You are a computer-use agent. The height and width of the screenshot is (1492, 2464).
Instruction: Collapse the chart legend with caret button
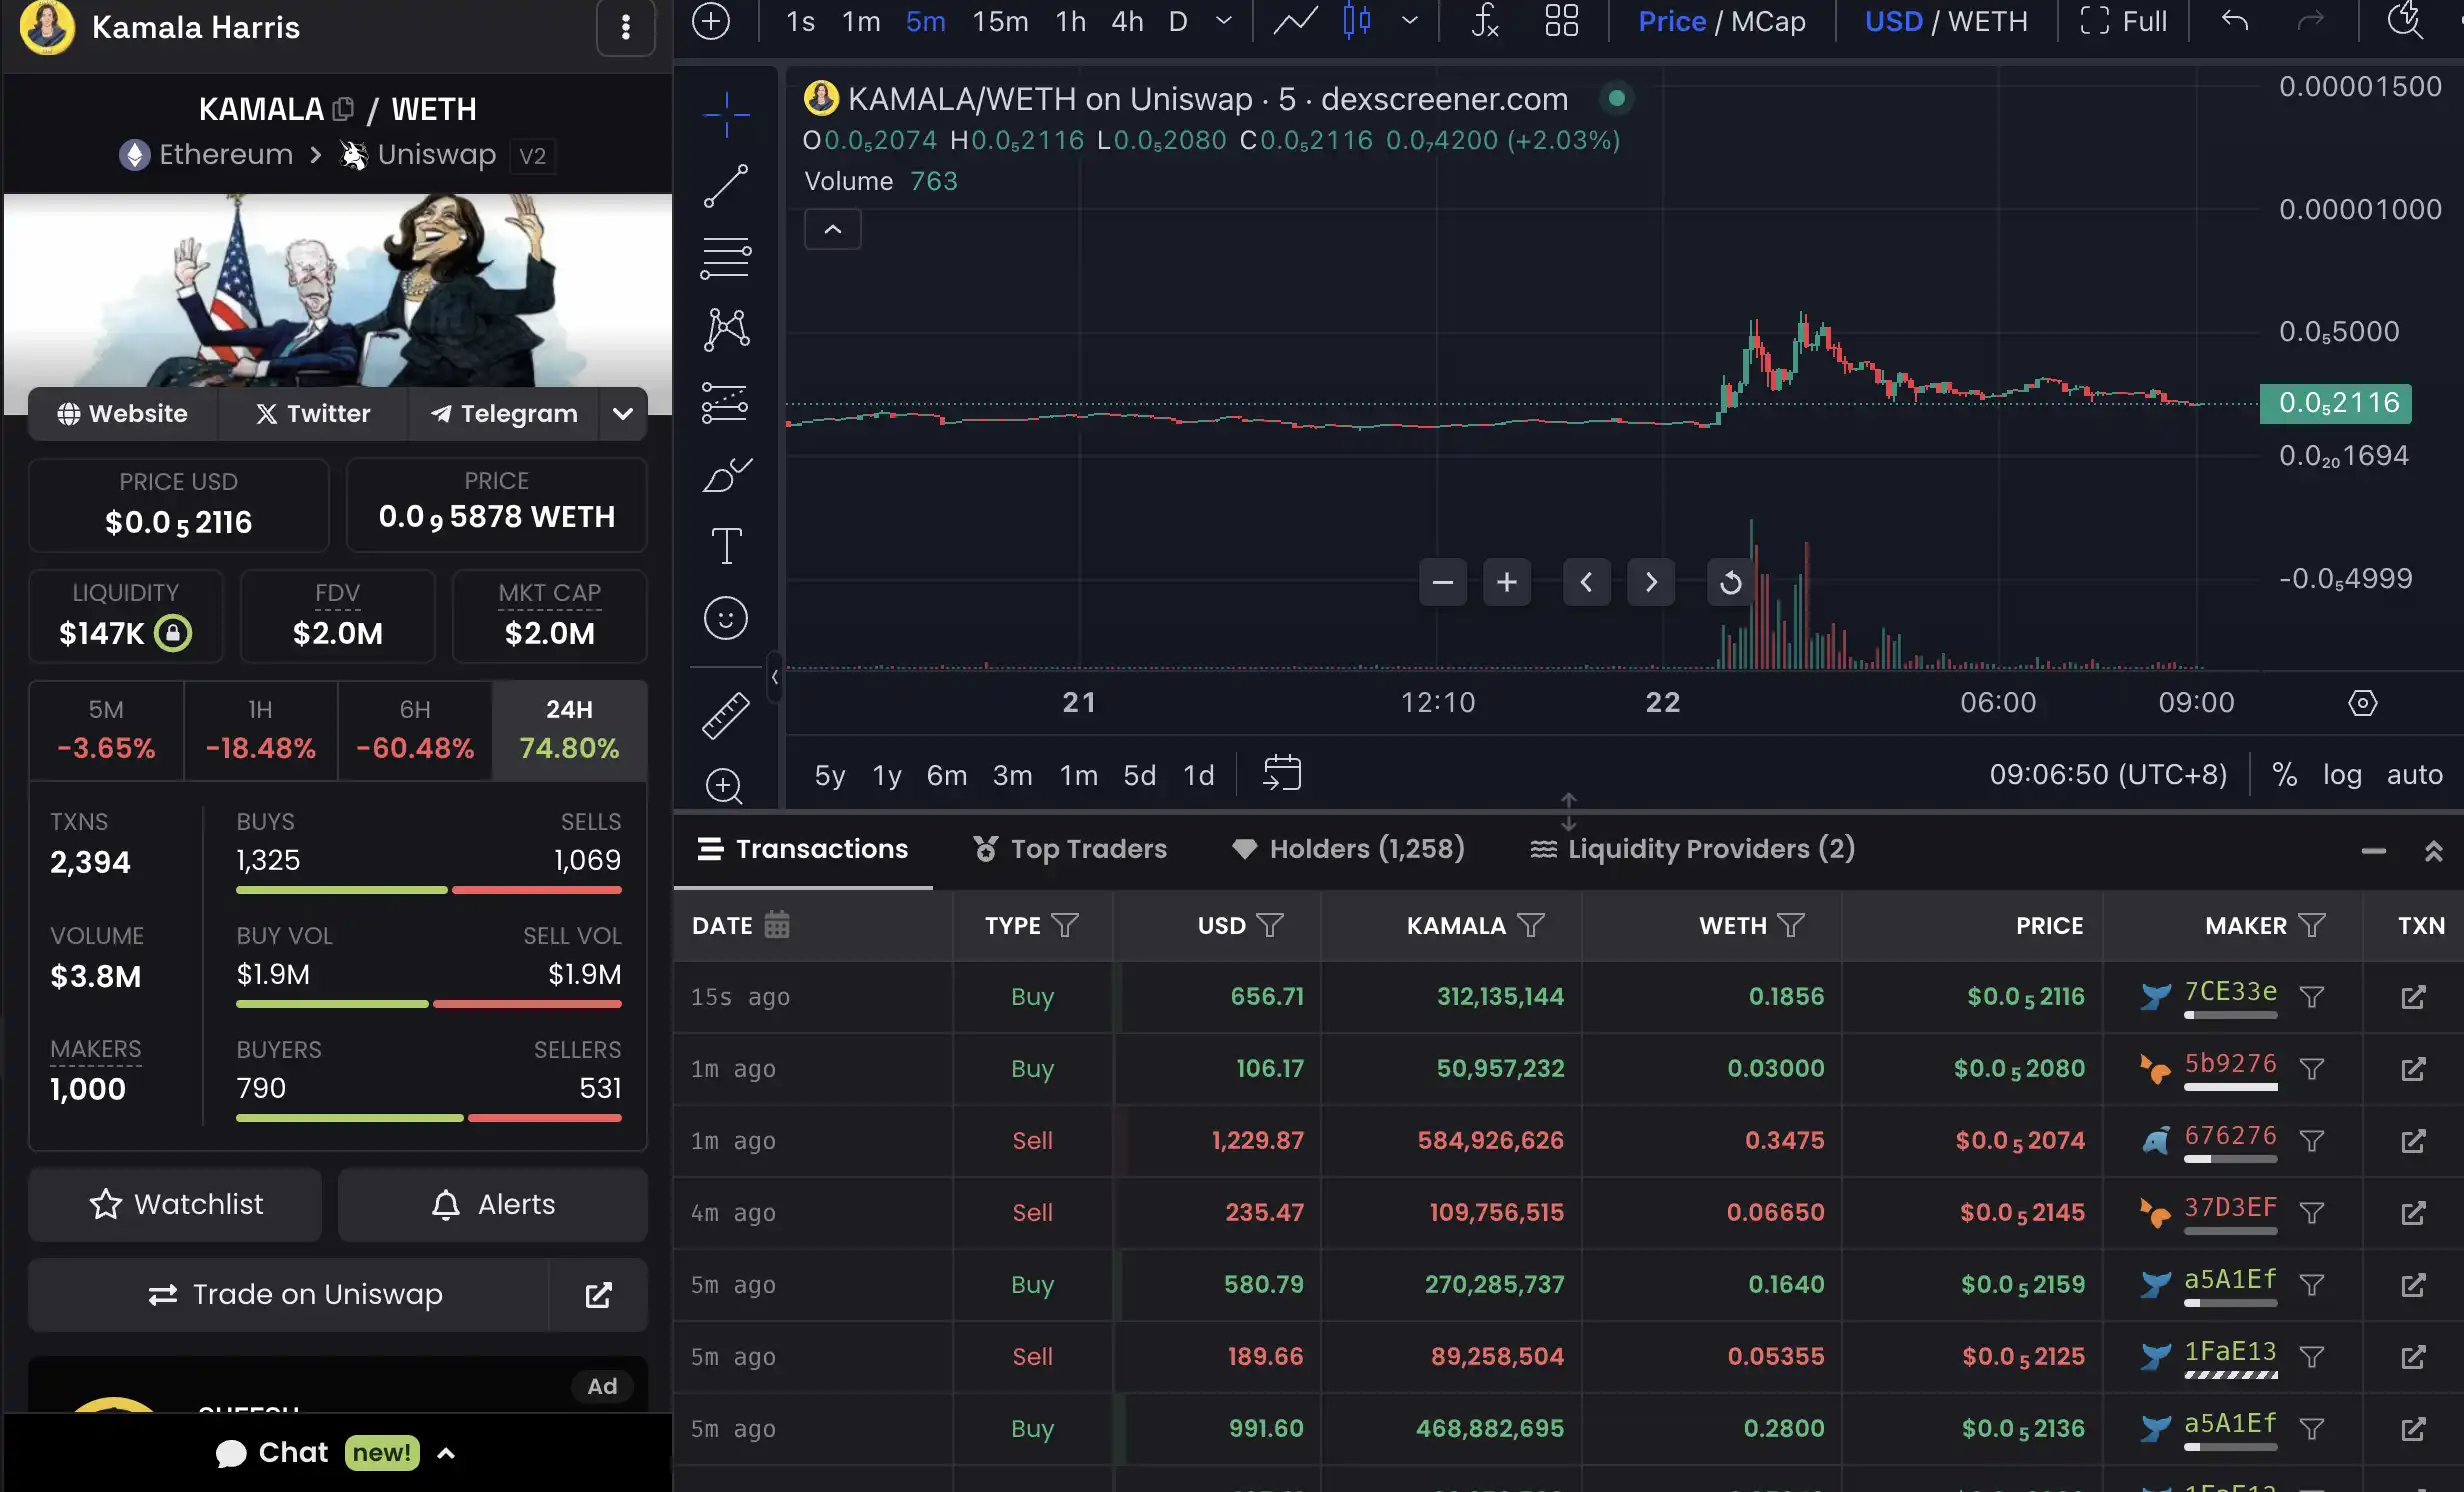pos(832,229)
